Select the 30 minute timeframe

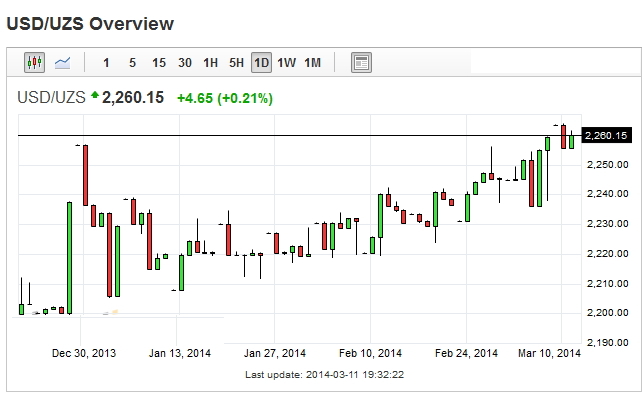(185, 63)
